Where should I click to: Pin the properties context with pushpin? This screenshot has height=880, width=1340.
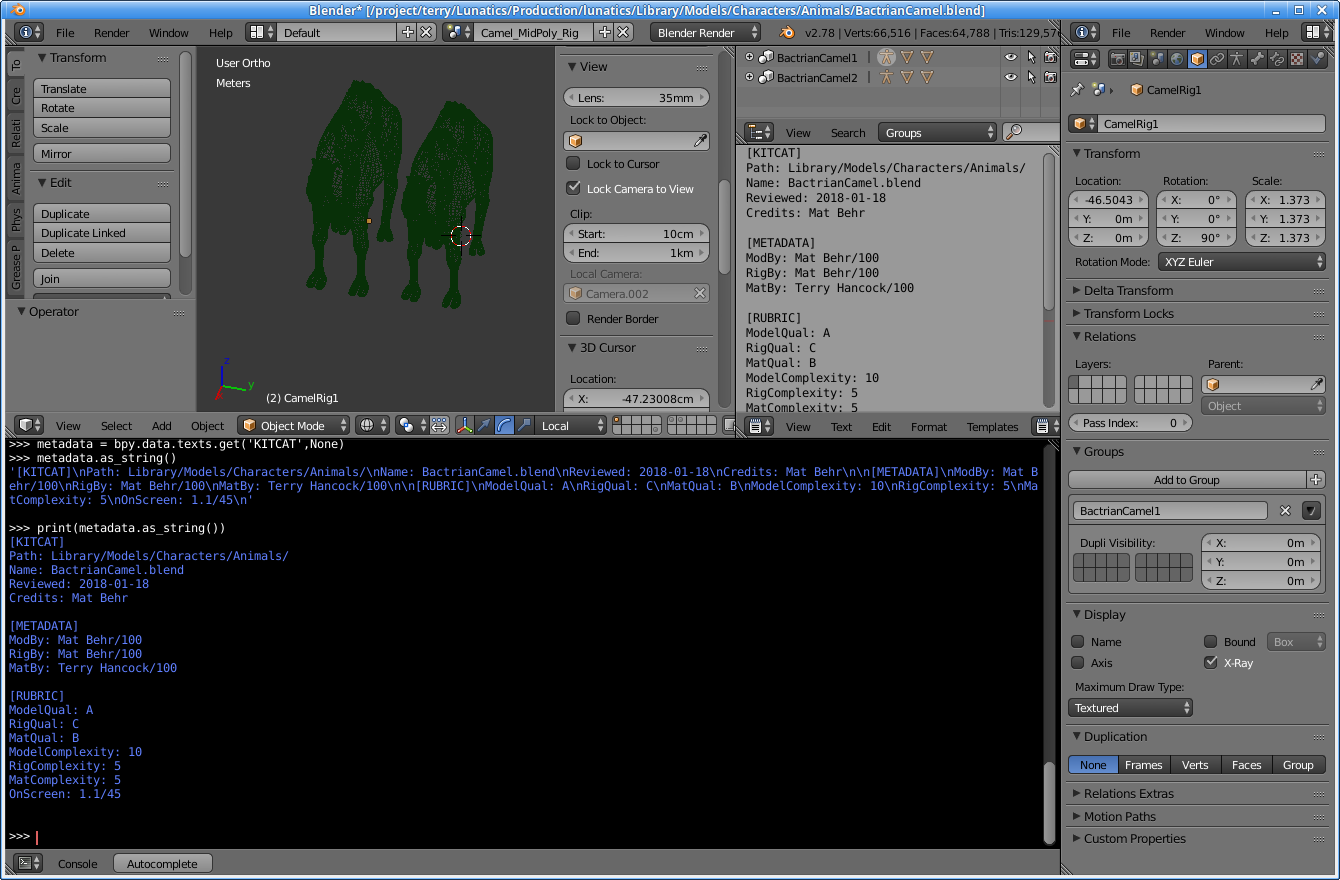click(x=1077, y=89)
